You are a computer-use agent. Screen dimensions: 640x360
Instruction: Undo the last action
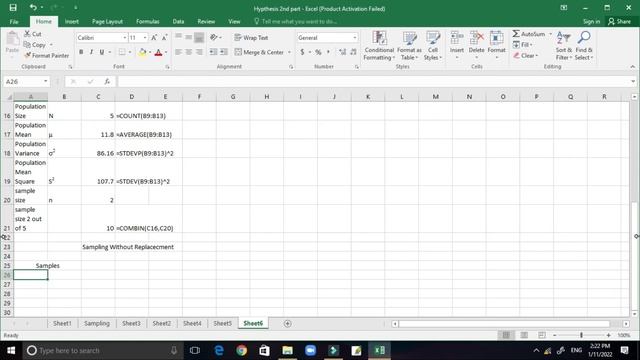33,8
